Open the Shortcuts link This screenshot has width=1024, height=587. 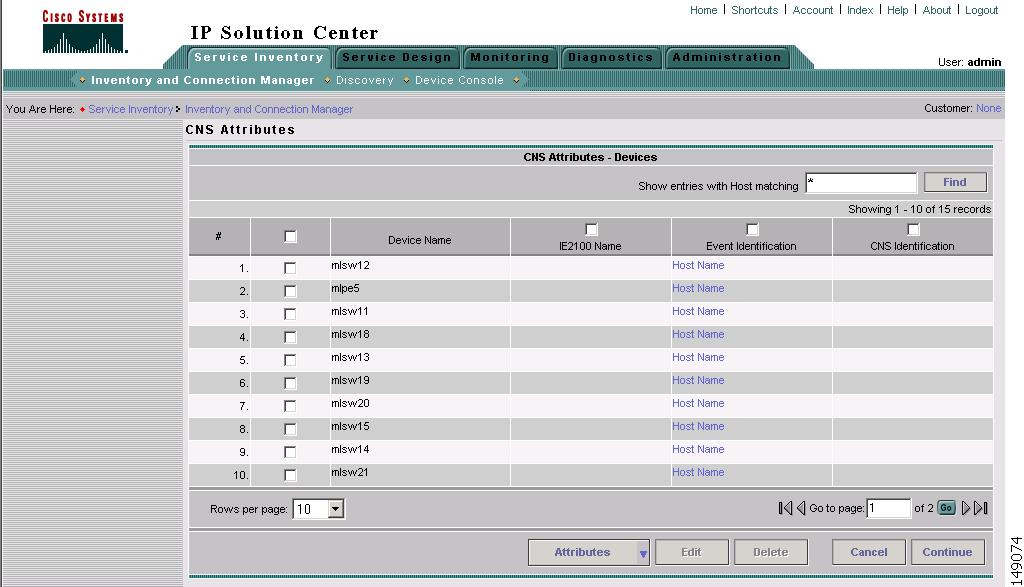coord(754,10)
